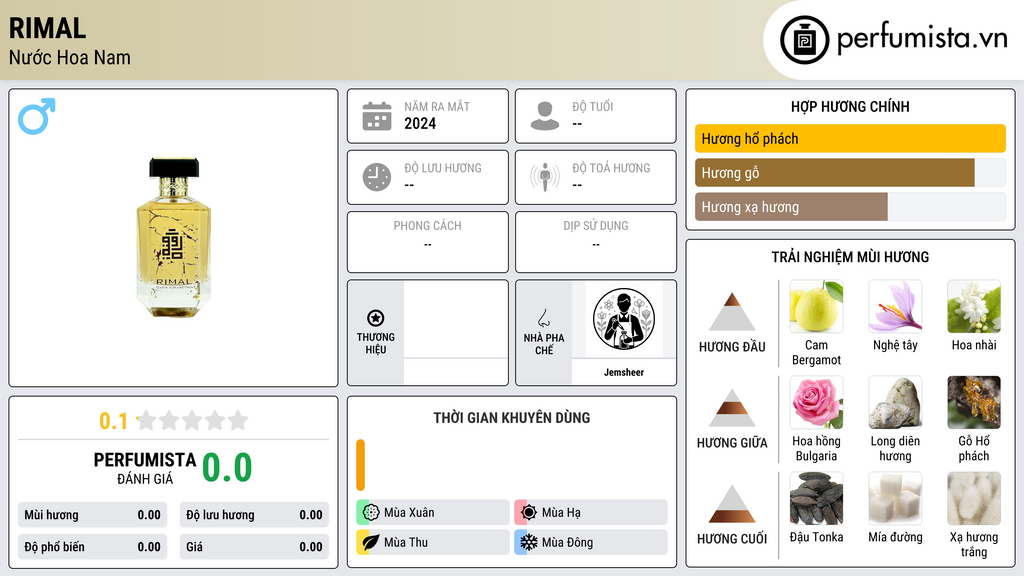Click the Jemsheer perfumer avatar
This screenshot has height=576, width=1024.
[624, 319]
